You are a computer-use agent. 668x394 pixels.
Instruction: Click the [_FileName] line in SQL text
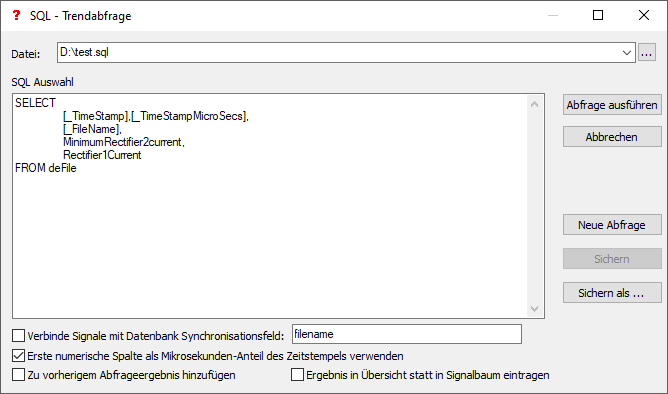pos(92,129)
